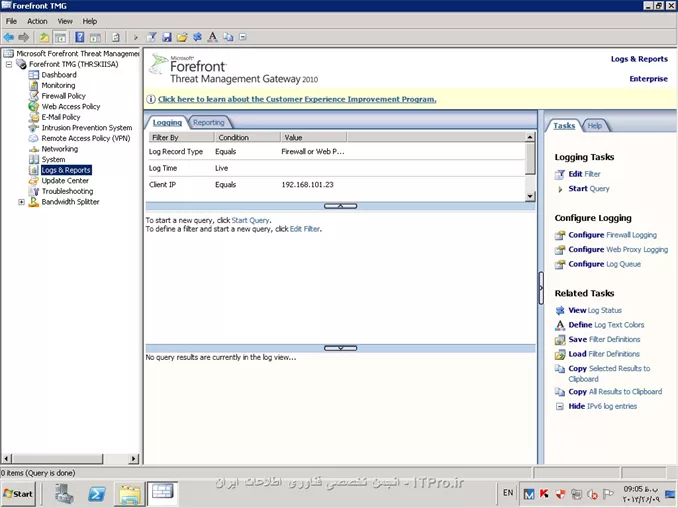The image size is (678, 508).
Task: Select Dashboard in the console tree
Action: tap(59, 75)
